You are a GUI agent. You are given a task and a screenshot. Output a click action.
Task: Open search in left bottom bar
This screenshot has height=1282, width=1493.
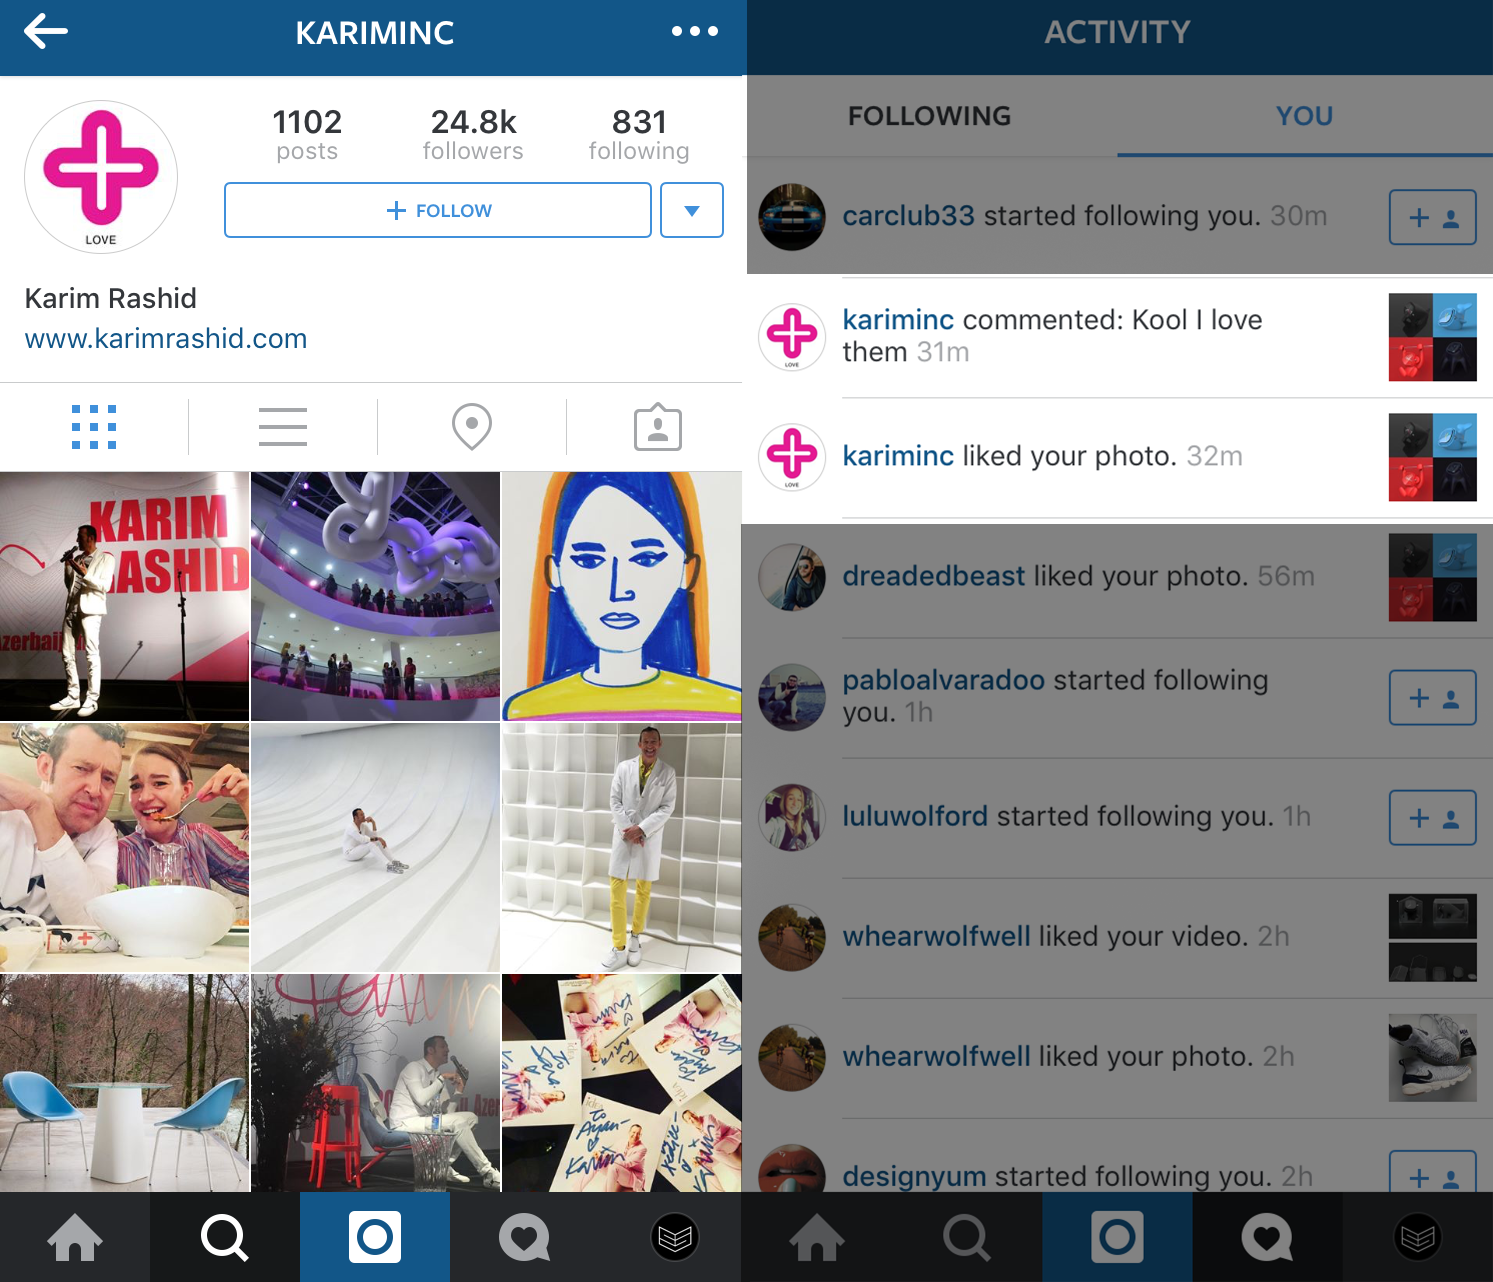coord(225,1237)
